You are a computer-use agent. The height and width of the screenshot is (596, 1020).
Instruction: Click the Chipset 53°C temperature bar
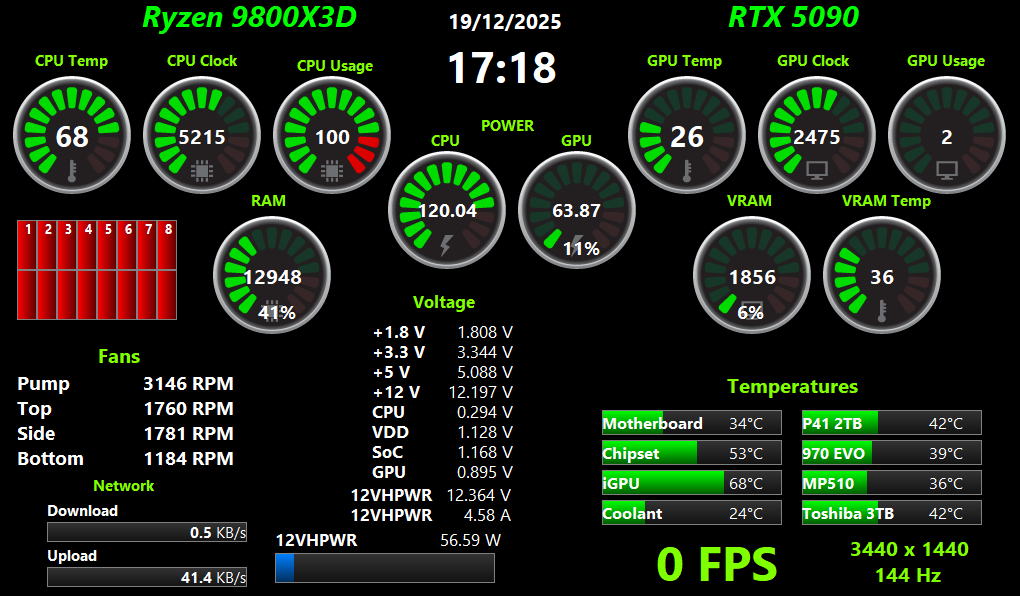tap(691, 453)
